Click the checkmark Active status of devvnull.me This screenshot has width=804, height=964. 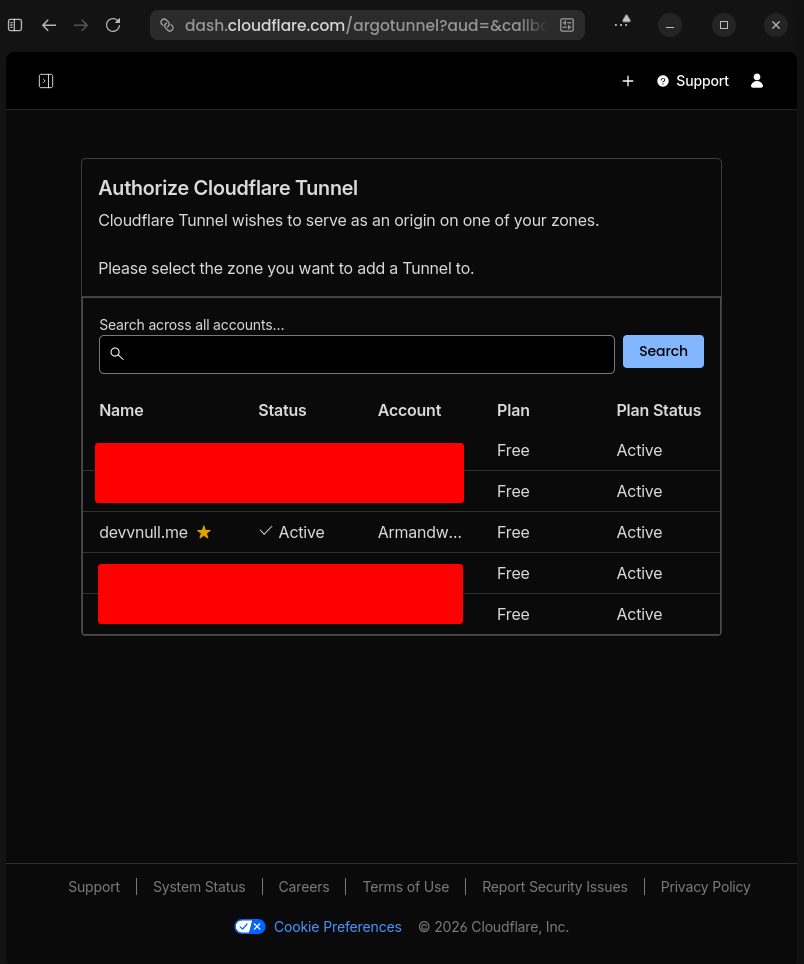(x=292, y=532)
